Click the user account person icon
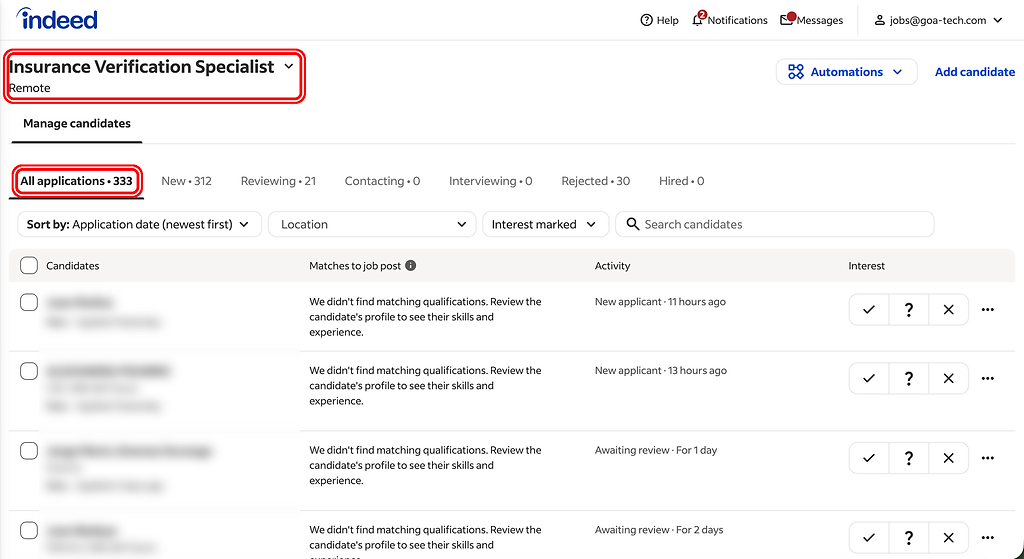 pyautogui.click(x=880, y=20)
